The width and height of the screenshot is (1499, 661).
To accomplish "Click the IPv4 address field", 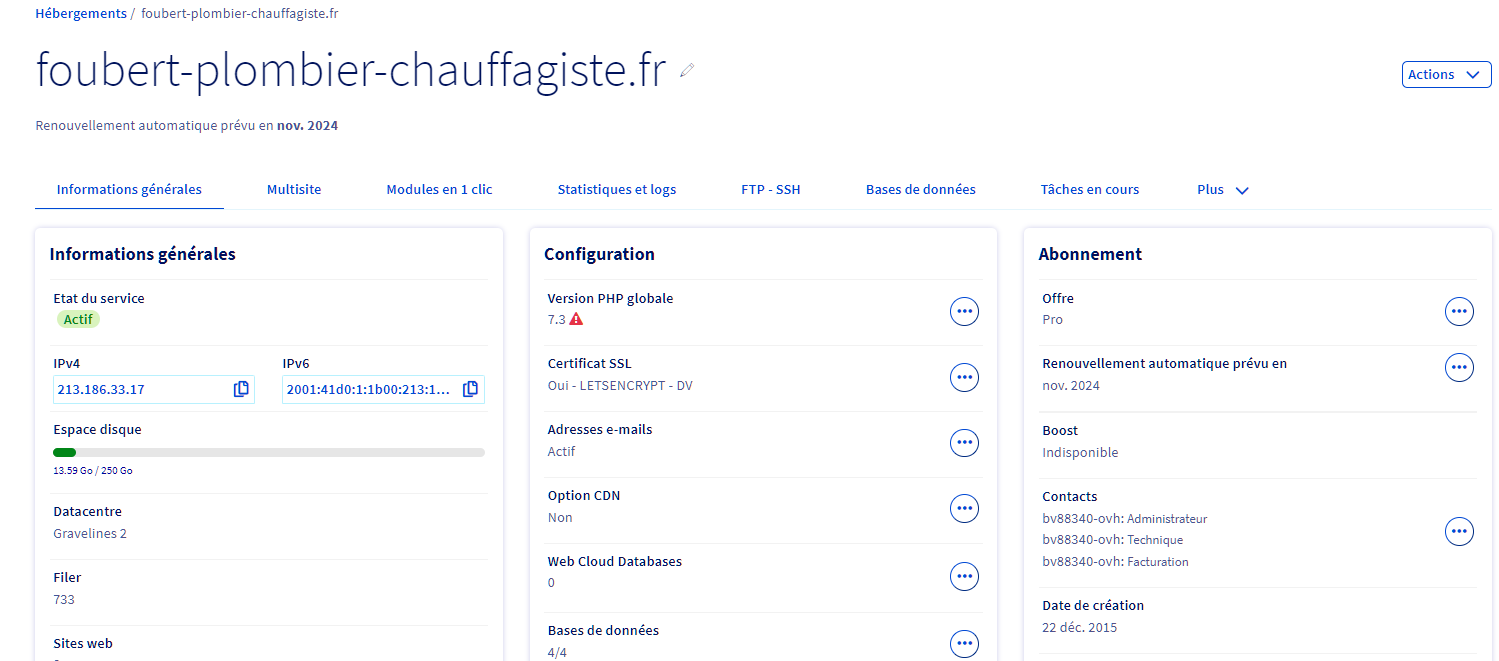I will [154, 389].
